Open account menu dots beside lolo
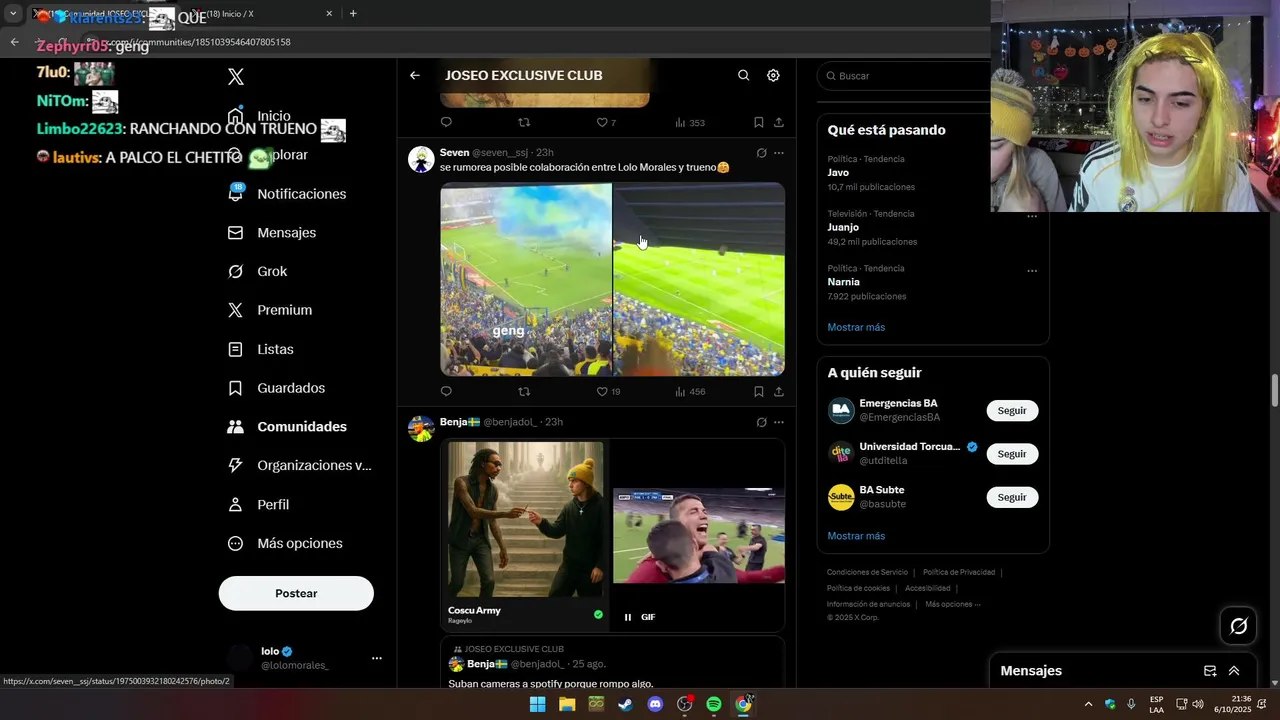This screenshot has height=720, width=1280. [377, 658]
